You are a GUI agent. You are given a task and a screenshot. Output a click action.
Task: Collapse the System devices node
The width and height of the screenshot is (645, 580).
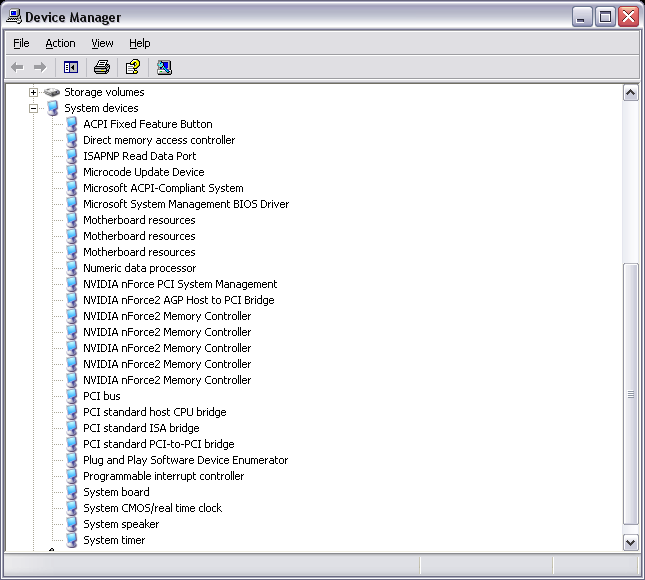click(x=33, y=108)
